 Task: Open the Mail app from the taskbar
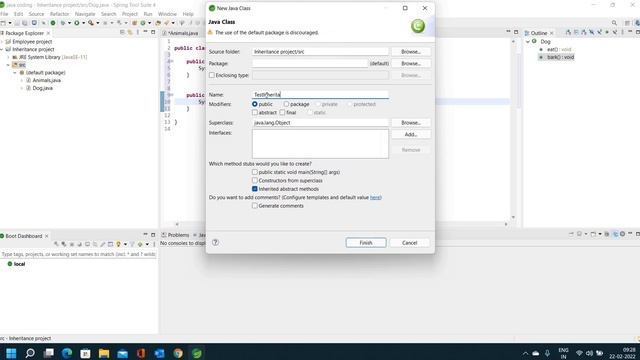[122, 353]
